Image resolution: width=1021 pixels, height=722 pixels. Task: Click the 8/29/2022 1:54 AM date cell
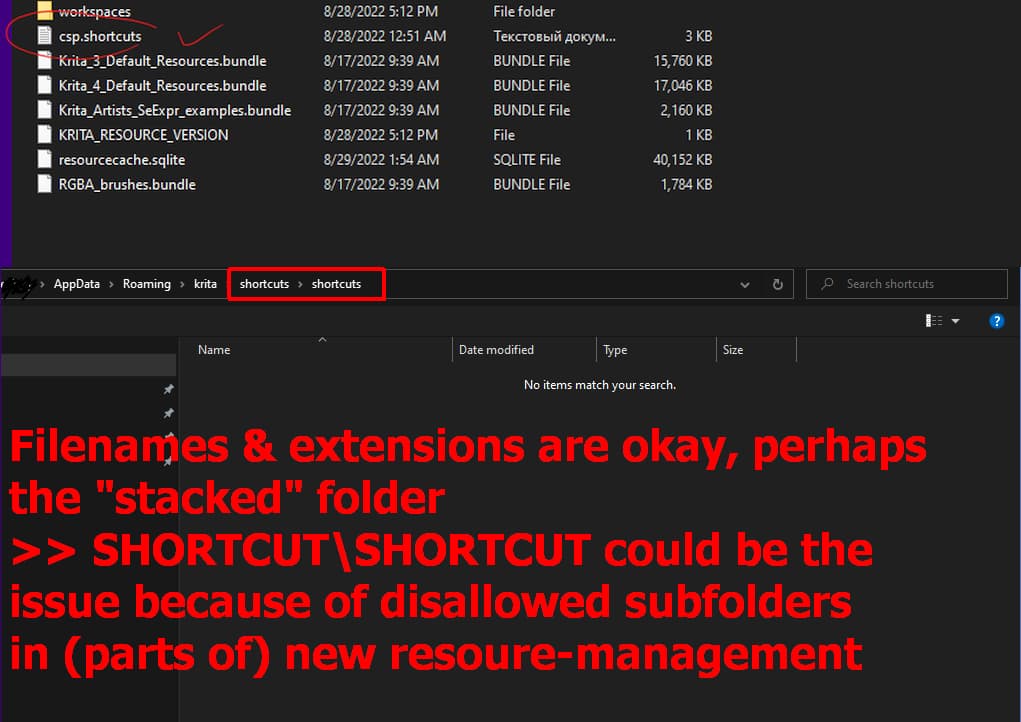pyautogui.click(x=381, y=160)
